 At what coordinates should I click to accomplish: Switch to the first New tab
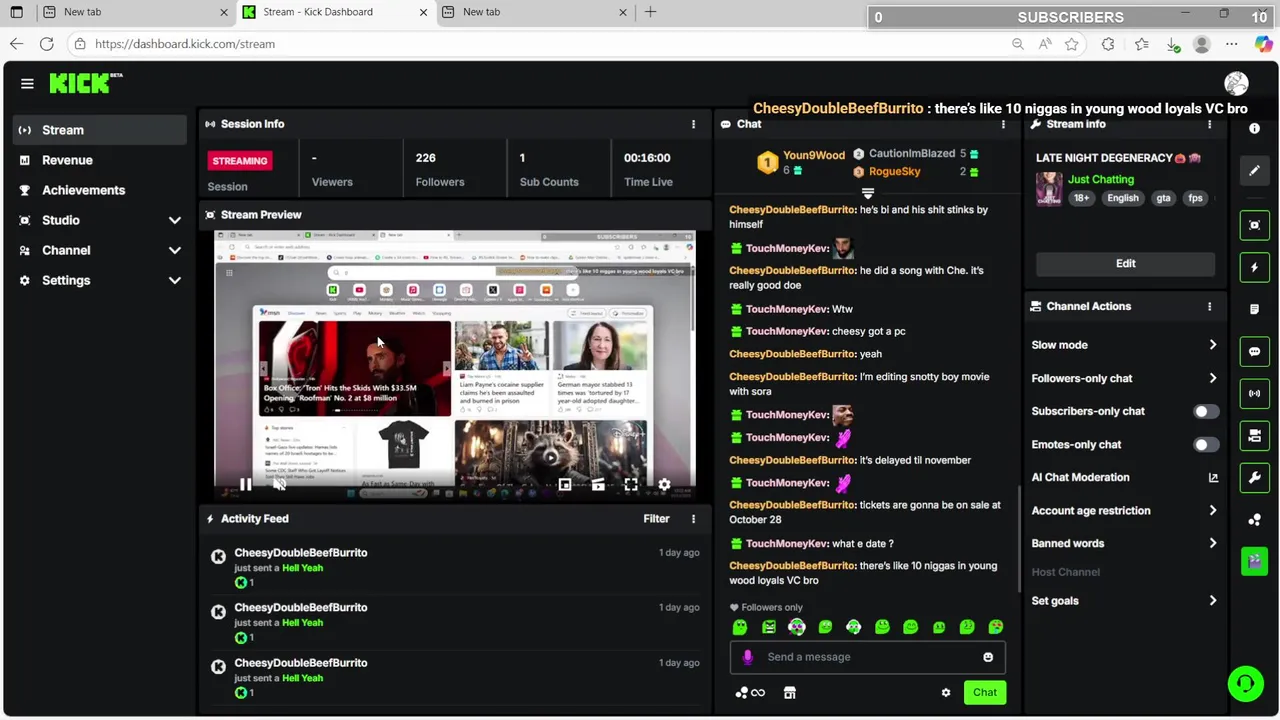pyautogui.click(x=135, y=12)
